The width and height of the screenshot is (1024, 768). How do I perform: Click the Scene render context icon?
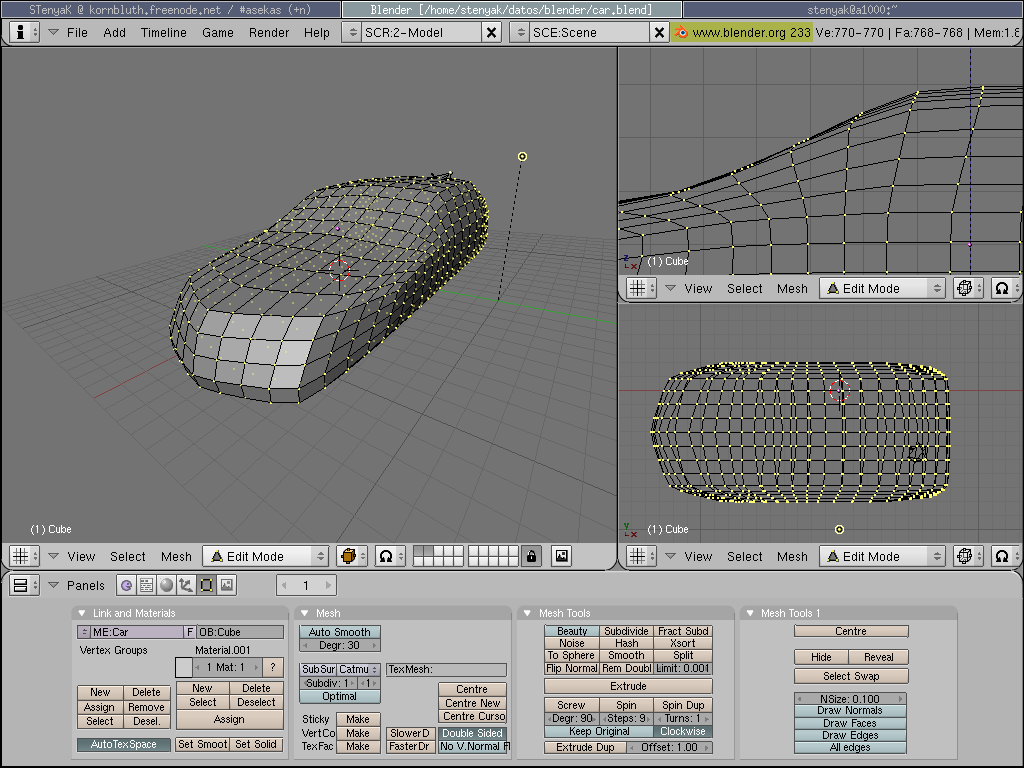(227, 585)
